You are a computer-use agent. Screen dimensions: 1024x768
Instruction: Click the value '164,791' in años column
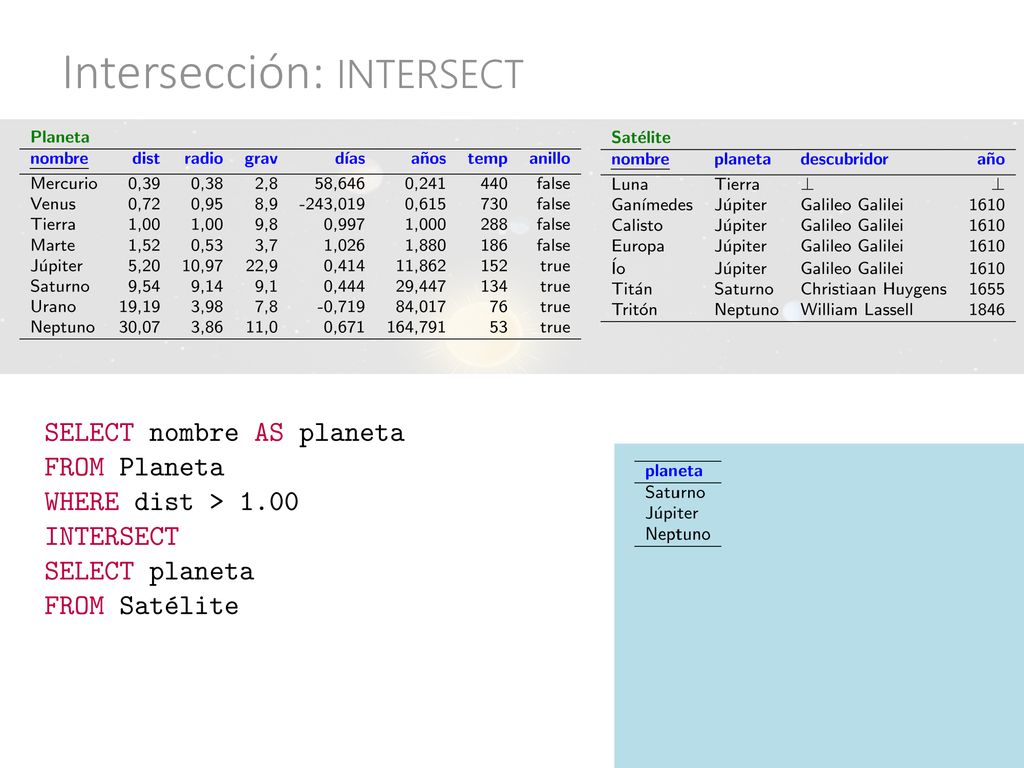tap(416, 327)
